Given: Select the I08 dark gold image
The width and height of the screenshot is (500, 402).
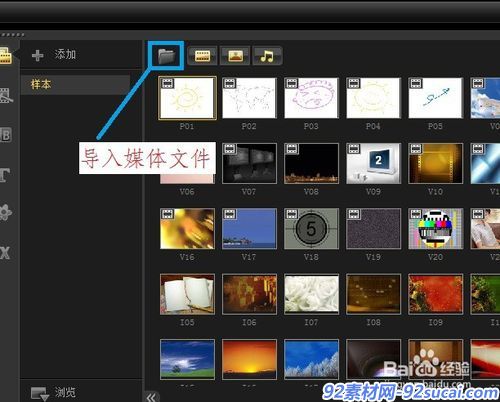Looking at the screenshot, I should point(373,294).
